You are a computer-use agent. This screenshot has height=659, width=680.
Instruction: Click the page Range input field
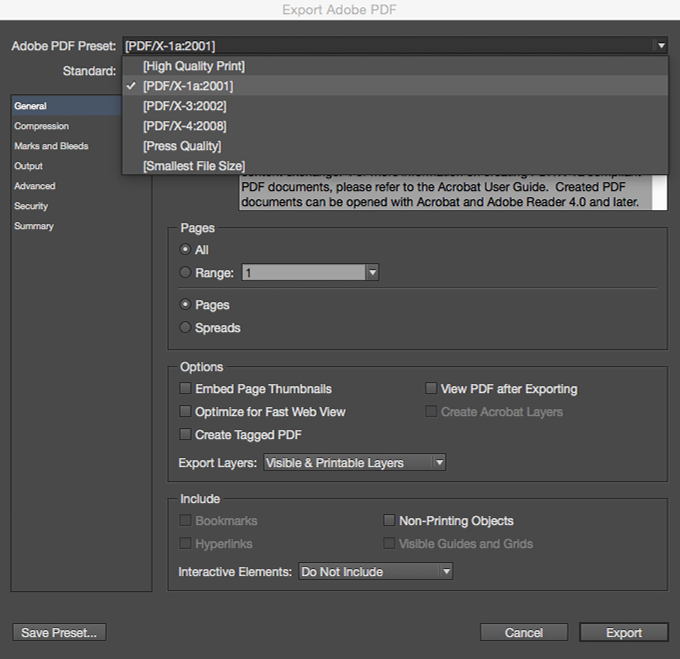point(304,272)
